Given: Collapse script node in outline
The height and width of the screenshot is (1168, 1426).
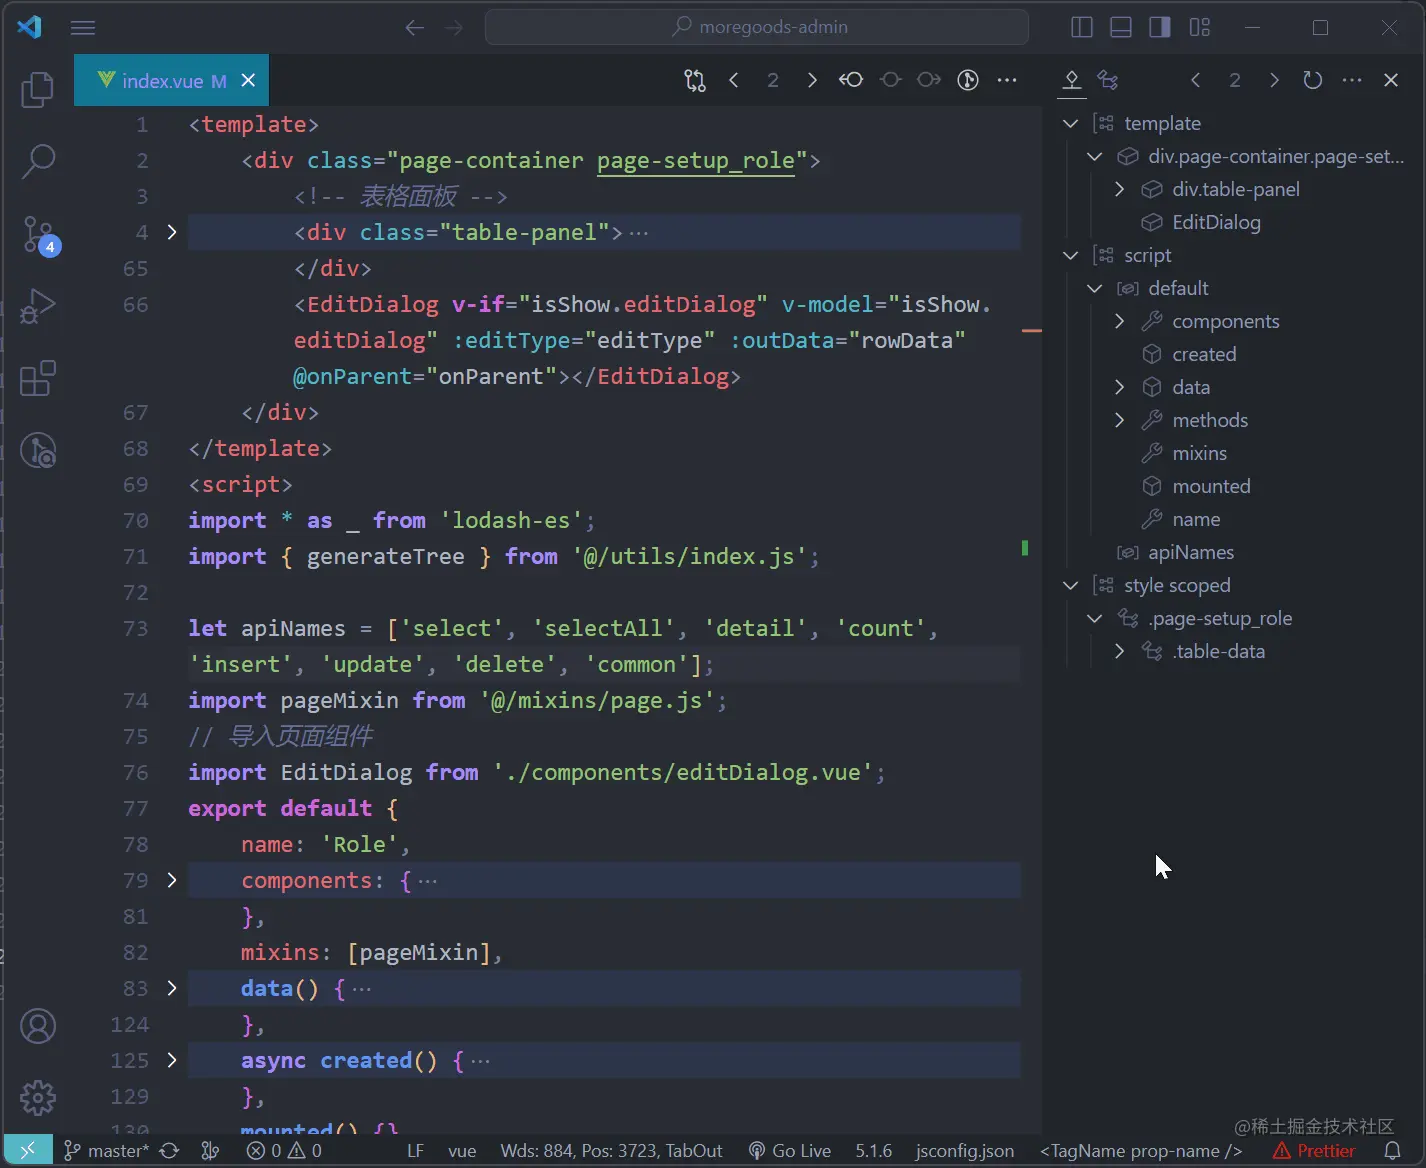Looking at the screenshot, I should pos(1071,255).
